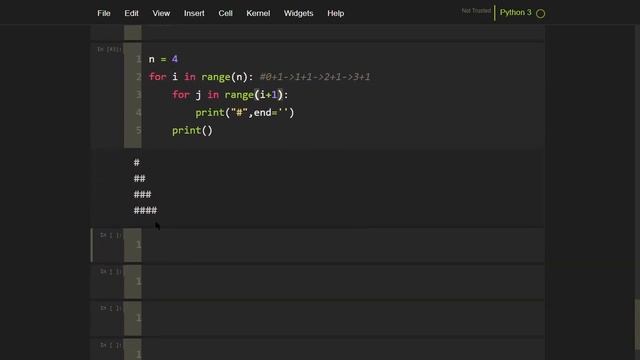The height and width of the screenshot is (360, 640).
Task: Click the line print("#",end='')
Action: tap(244, 113)
